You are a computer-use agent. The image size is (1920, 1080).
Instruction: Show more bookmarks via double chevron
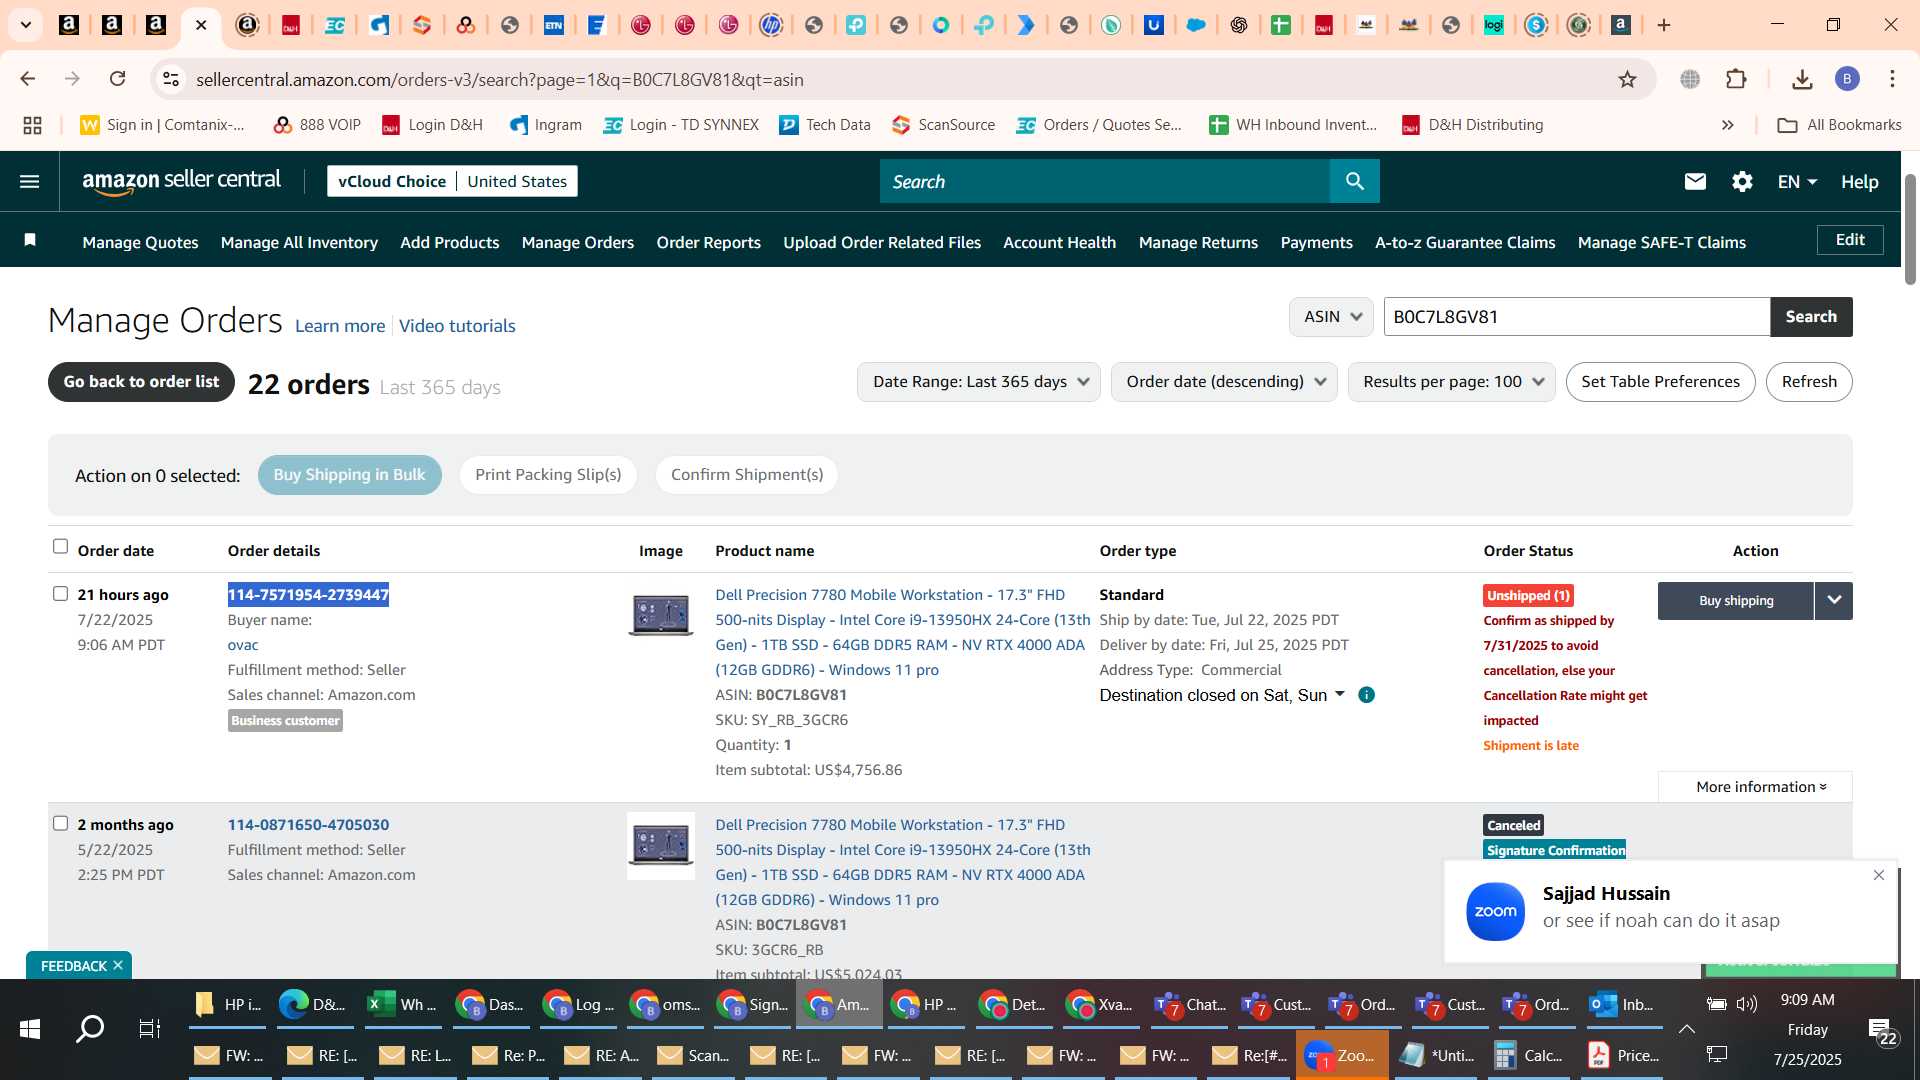(1728, 125)
